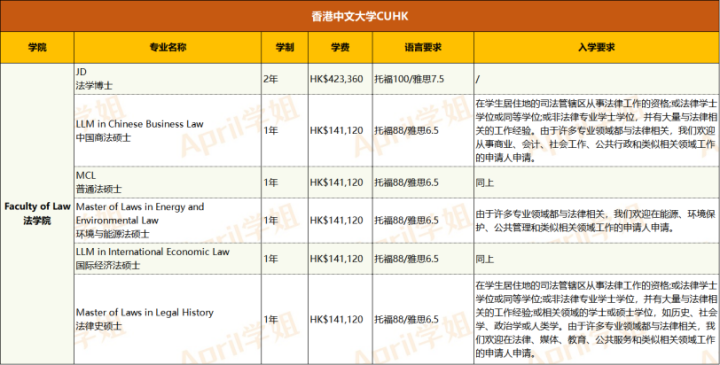Click the Faculty of Law 法学院 cell

point(37,213)
